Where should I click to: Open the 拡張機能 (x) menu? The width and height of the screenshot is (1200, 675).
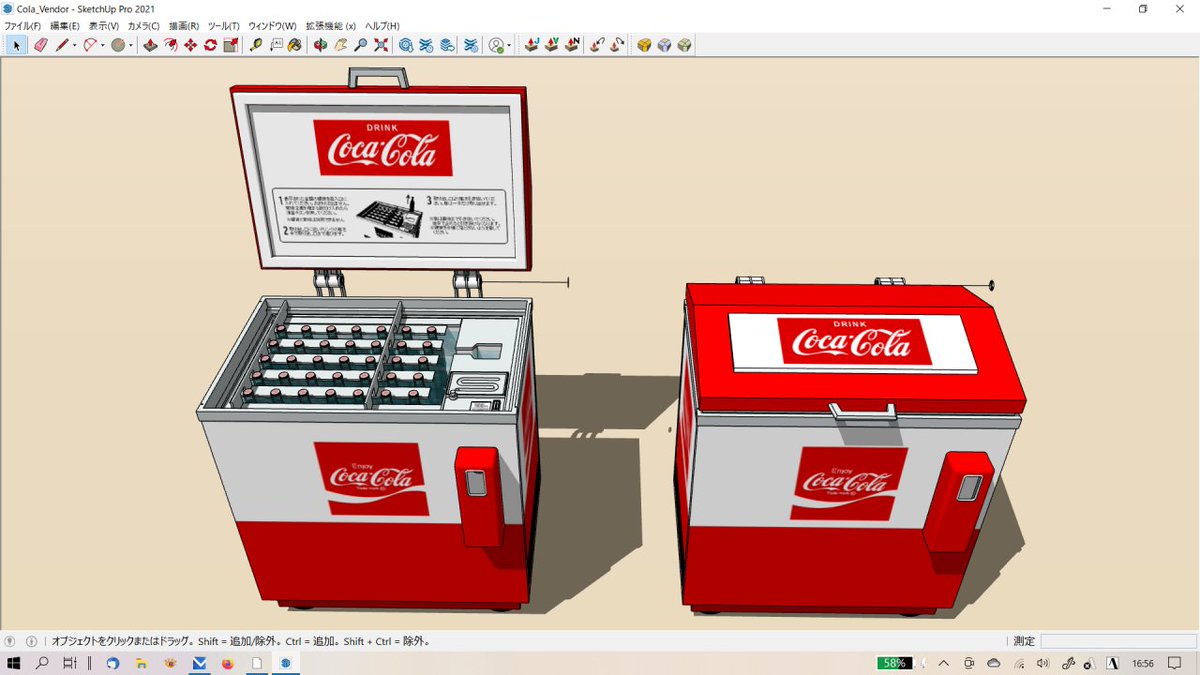330,25
